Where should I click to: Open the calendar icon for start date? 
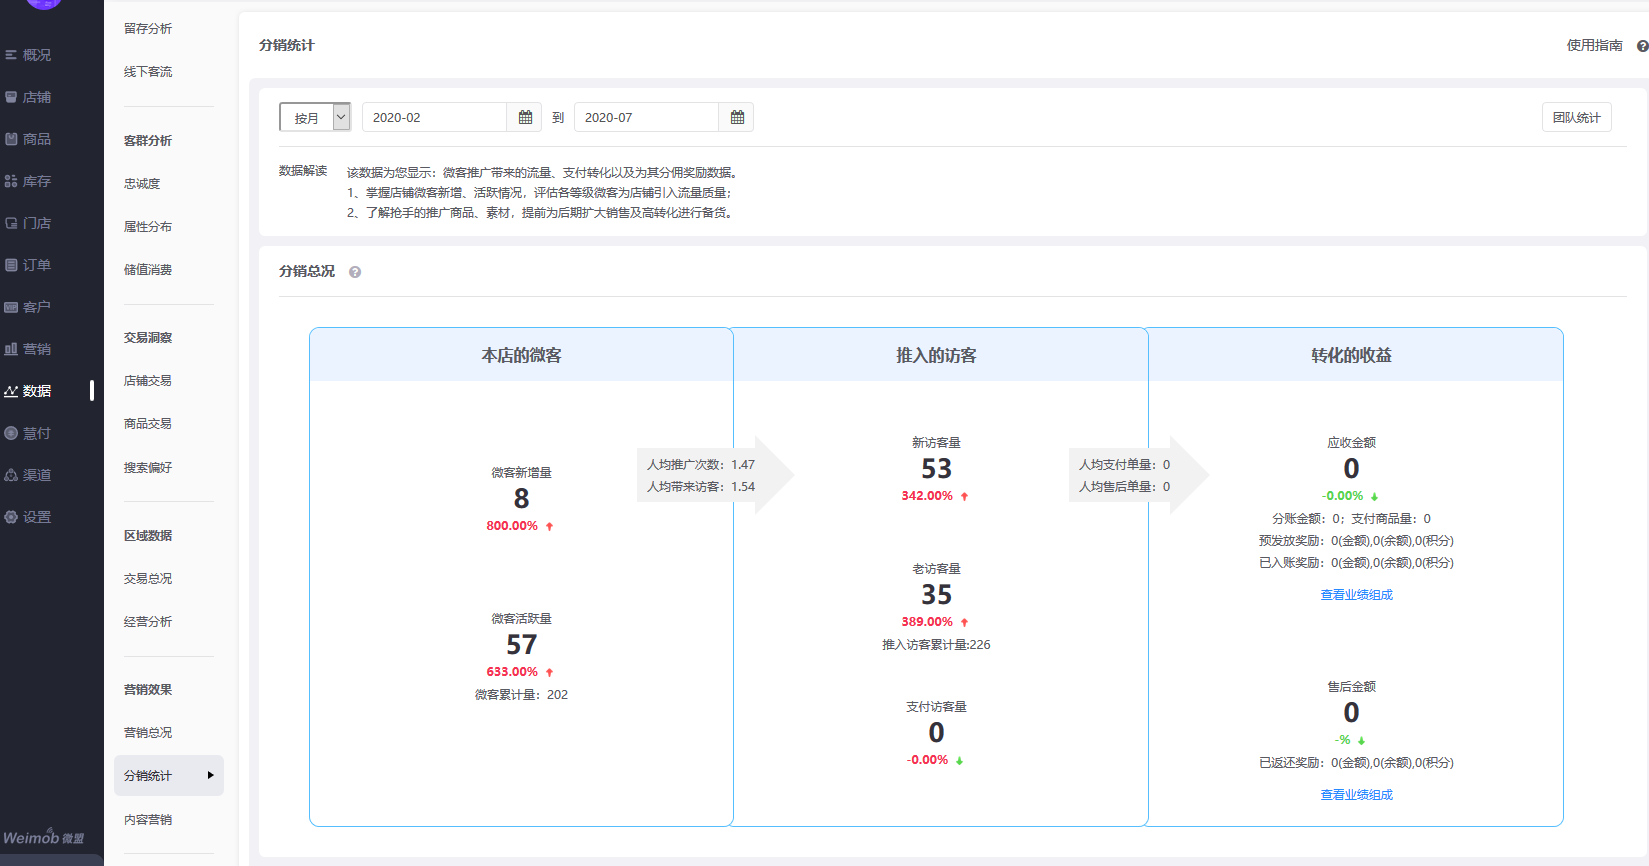coord(525,117)
